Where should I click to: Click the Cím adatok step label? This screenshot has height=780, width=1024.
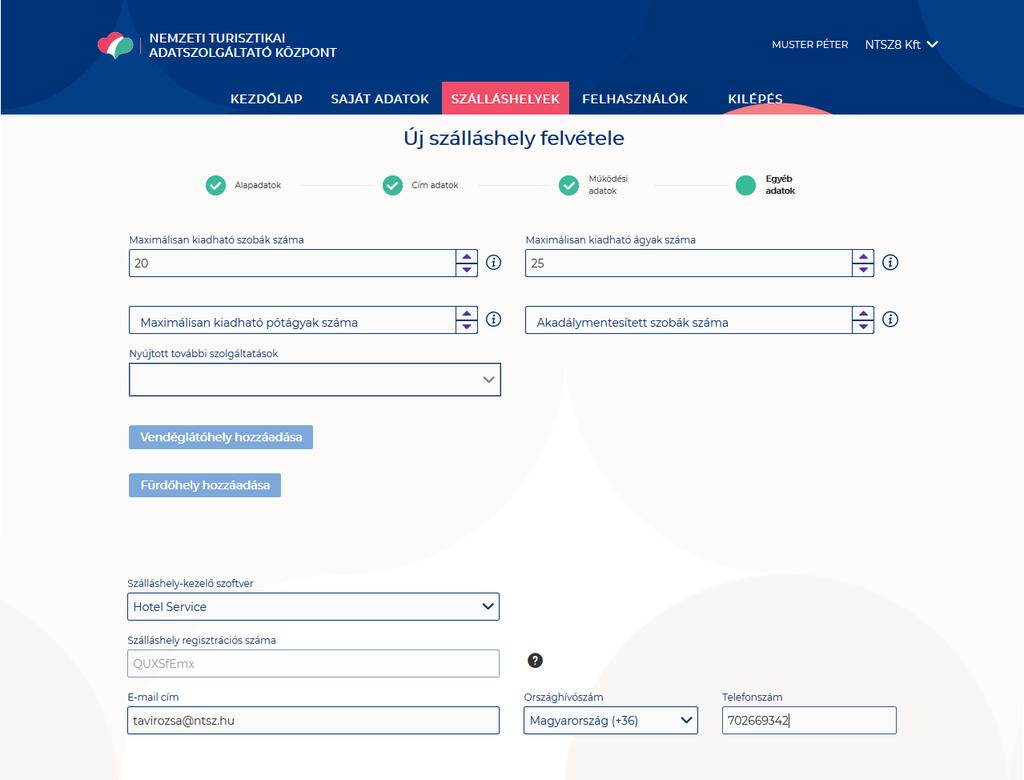pyautogui.click(x=435, y=186)
